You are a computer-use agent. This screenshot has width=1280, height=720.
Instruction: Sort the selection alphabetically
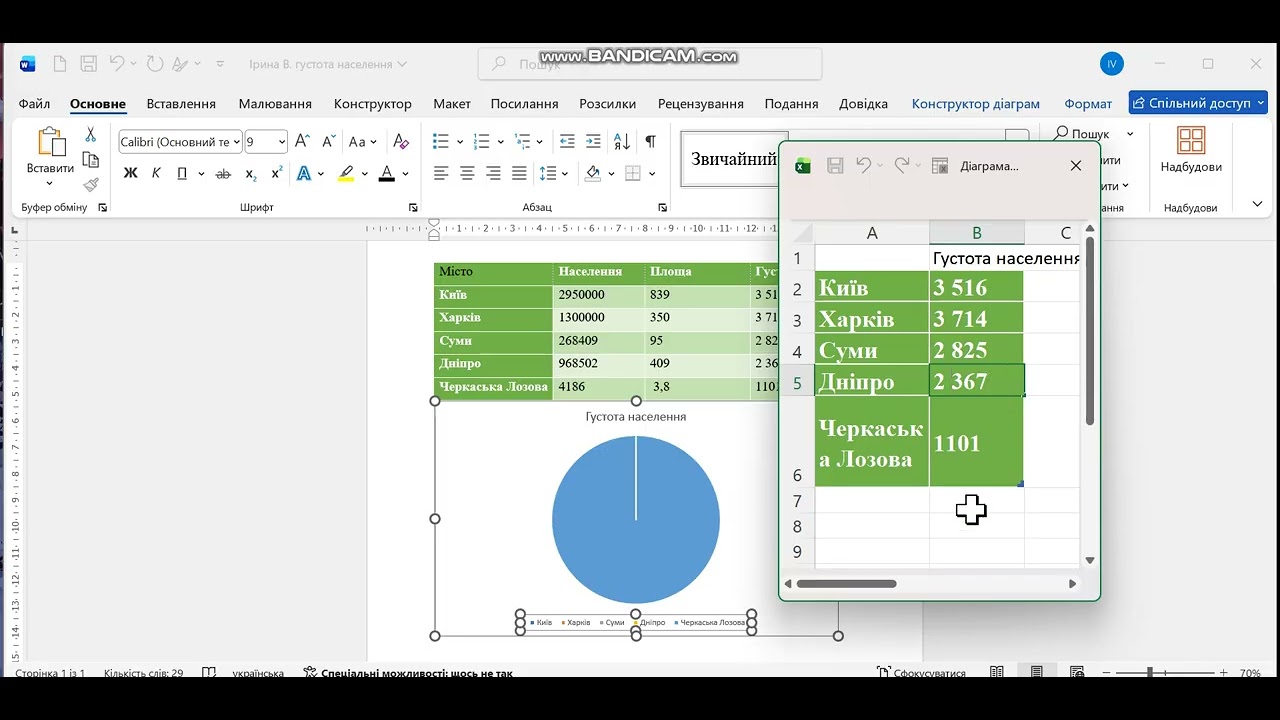(x=622, y=142)
